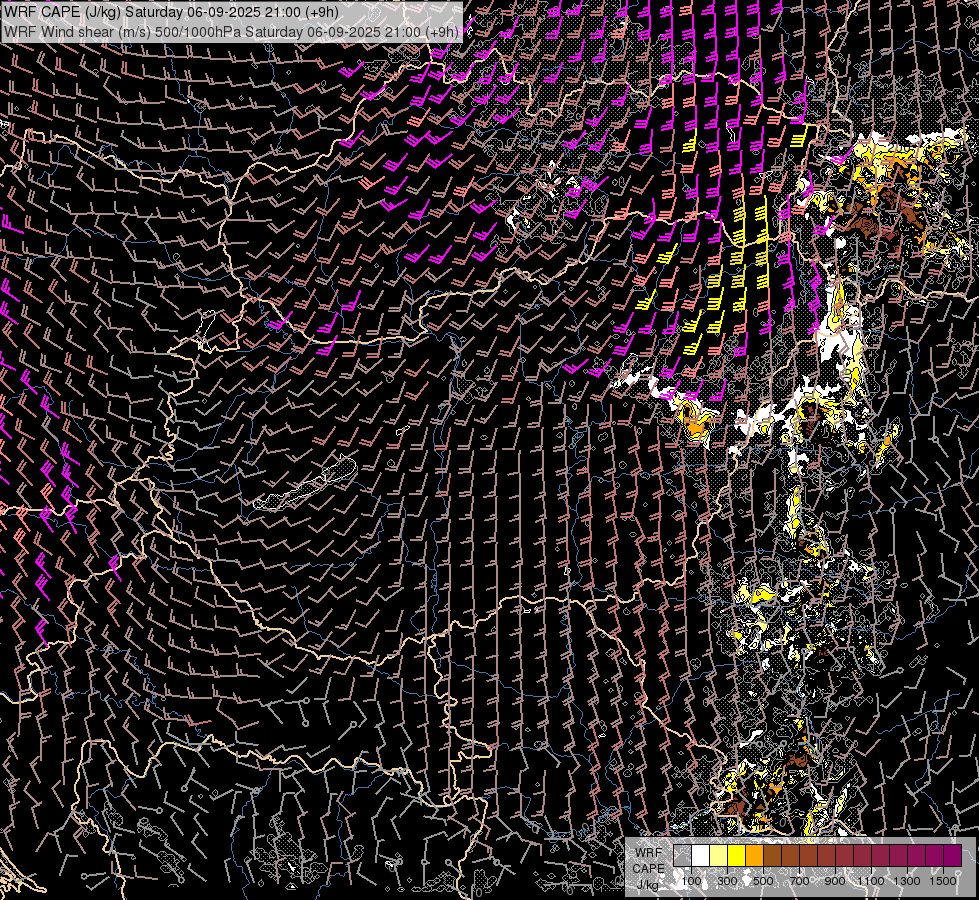979x900 pixels.
Task: Select the pale yellow CAPE legend swatch
Action: 719,855
